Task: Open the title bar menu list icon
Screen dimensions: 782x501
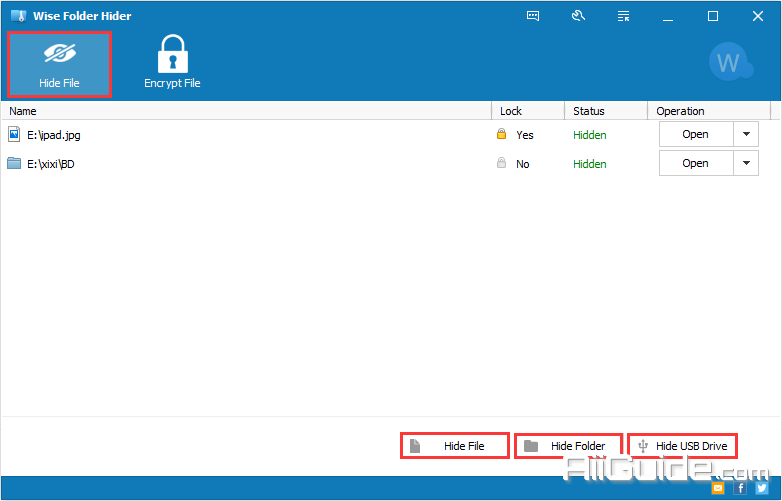Action: tap(623, 16)
